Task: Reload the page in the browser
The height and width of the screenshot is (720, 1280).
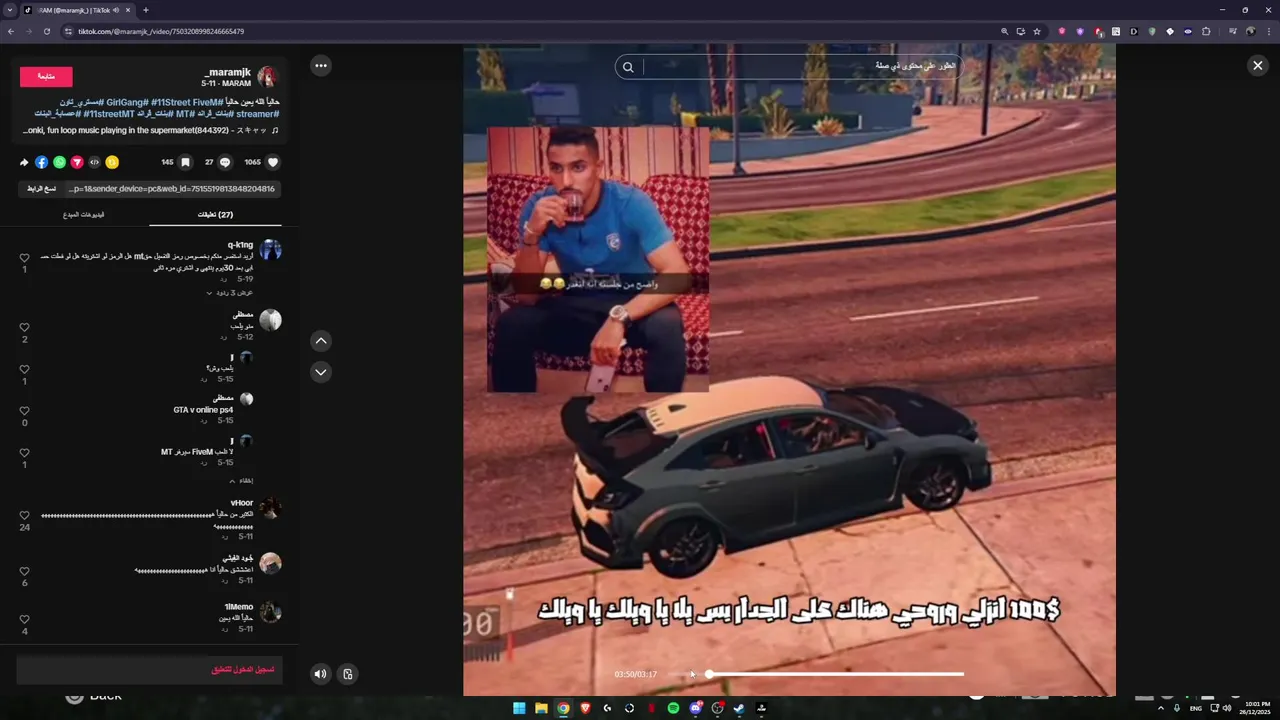Action: 46,31
